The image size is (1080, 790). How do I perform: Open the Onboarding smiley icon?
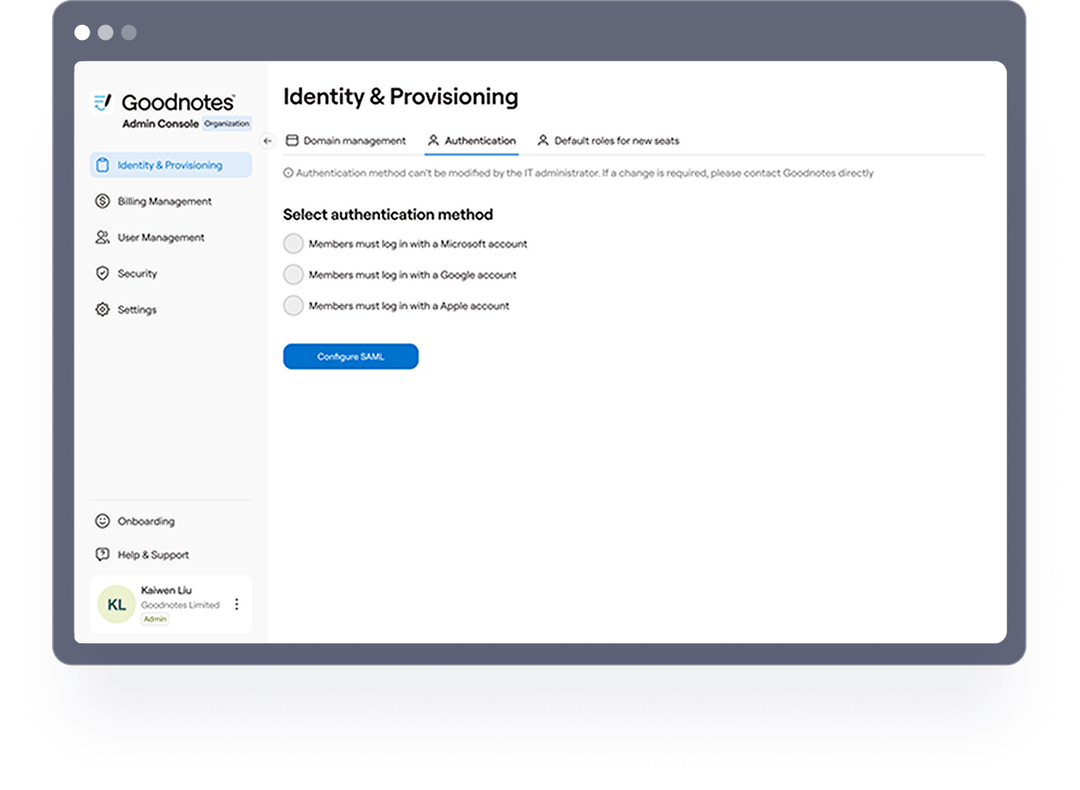(102, 520)
